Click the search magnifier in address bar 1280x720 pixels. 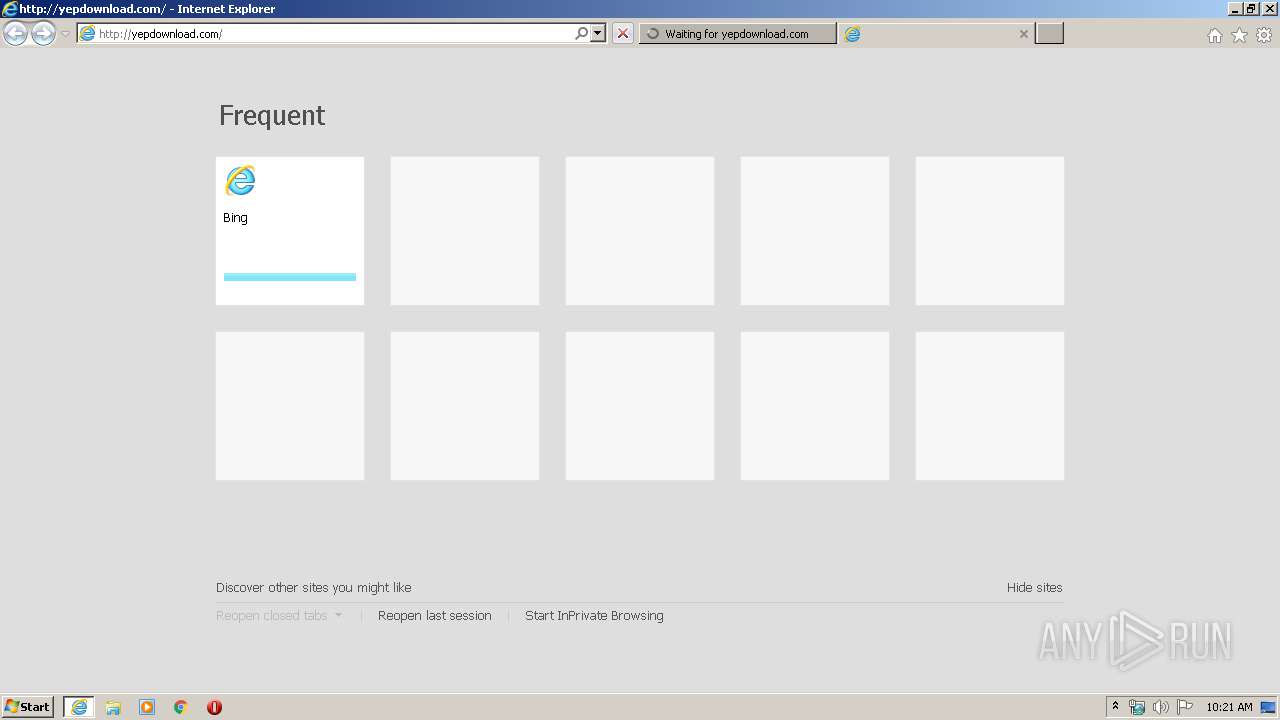pos(582,33)
